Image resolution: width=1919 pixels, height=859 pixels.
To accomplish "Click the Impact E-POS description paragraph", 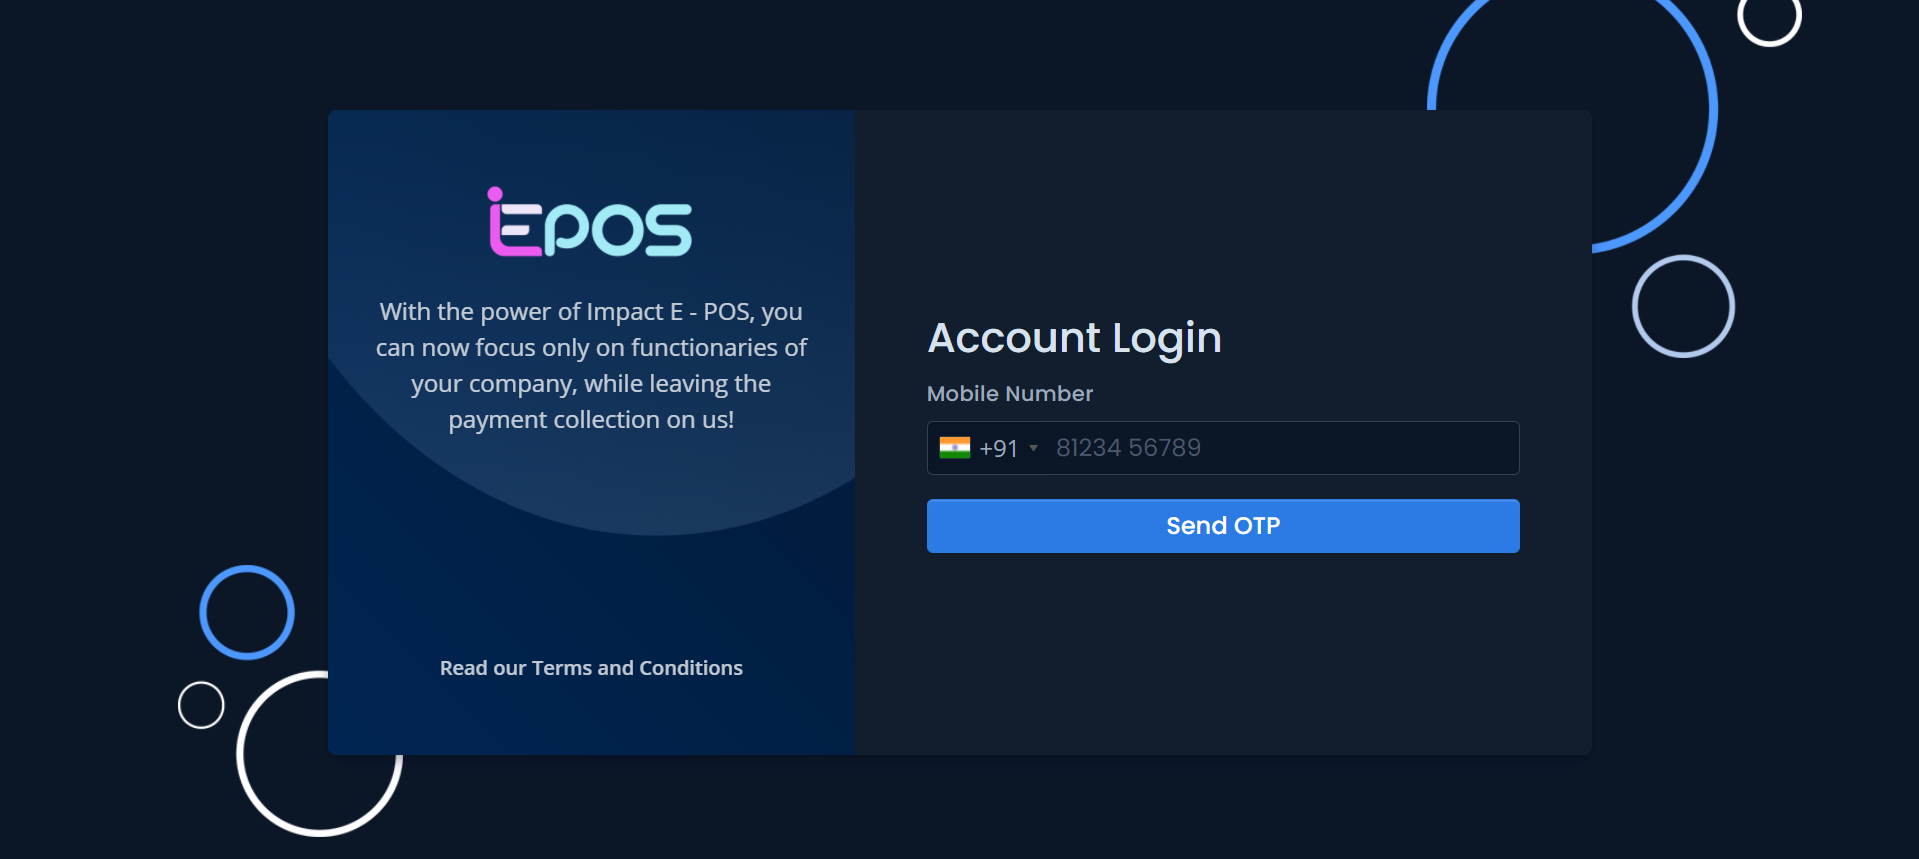I will click(591, 366).
